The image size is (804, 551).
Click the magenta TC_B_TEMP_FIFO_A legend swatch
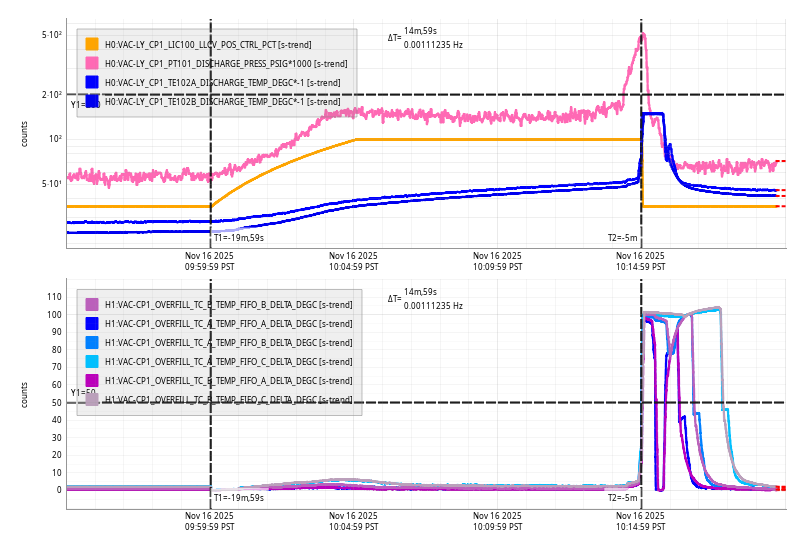(x=92, y=380)
